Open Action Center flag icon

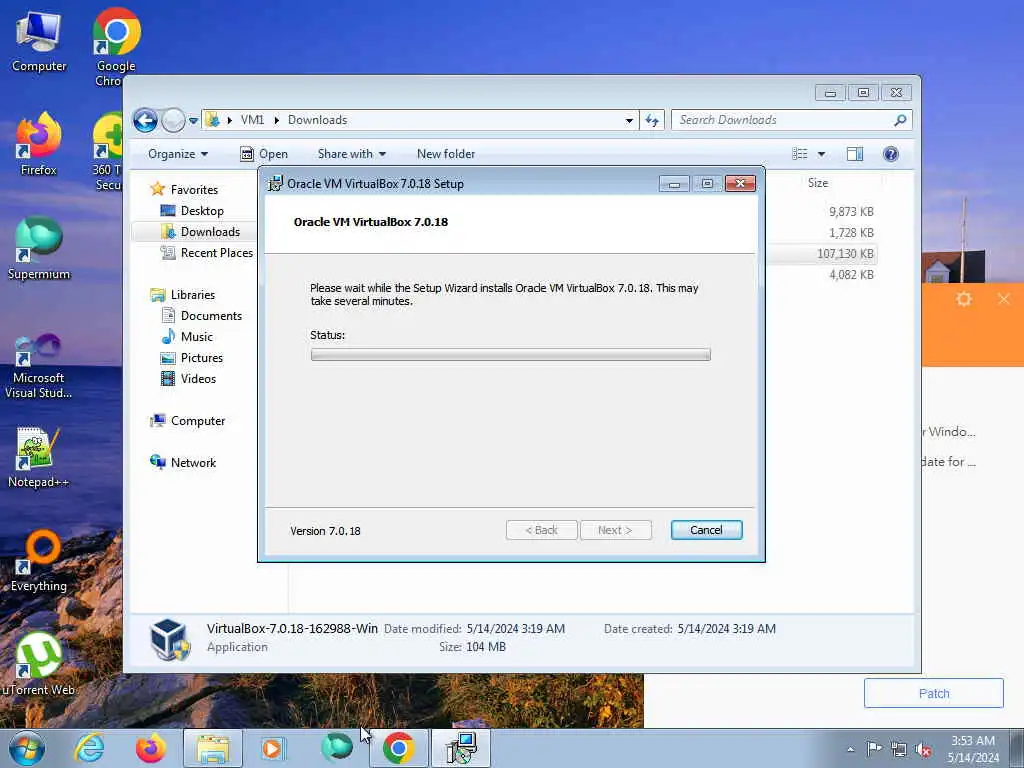[874, 748]
